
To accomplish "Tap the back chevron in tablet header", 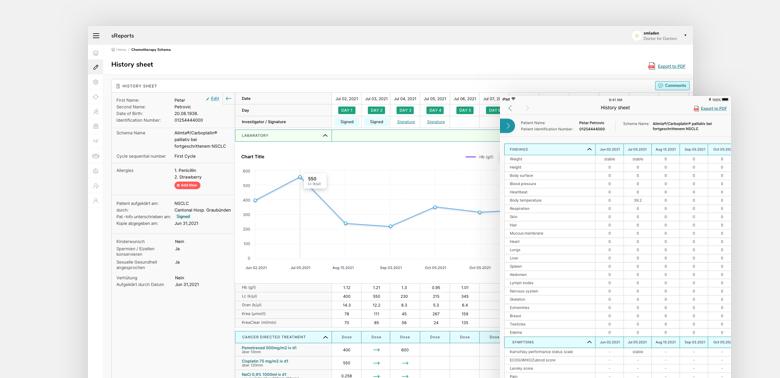I will [x=510, y=108].
